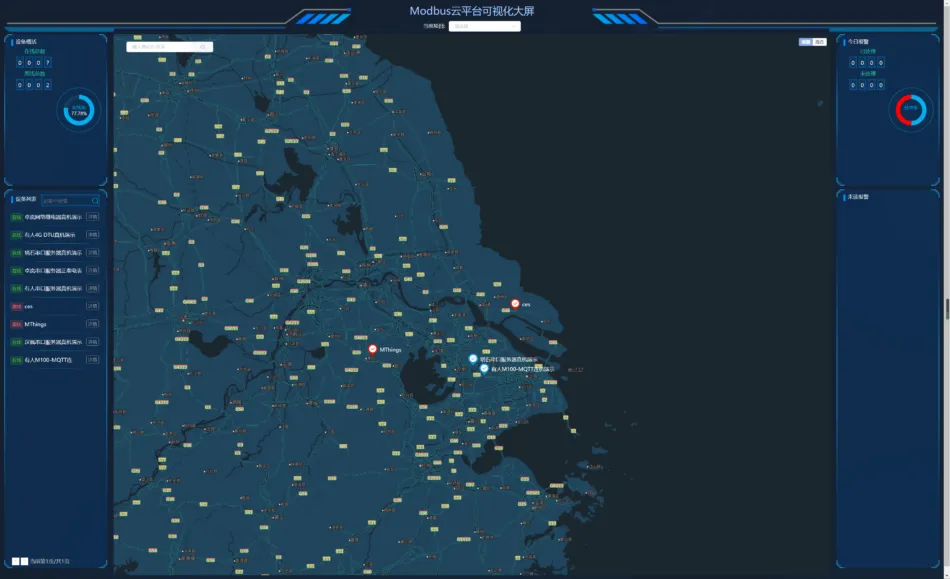Select the MThings device in the list
Viewport: 950px width, 579px height.
pyautogui.click(x=36, y=324)
